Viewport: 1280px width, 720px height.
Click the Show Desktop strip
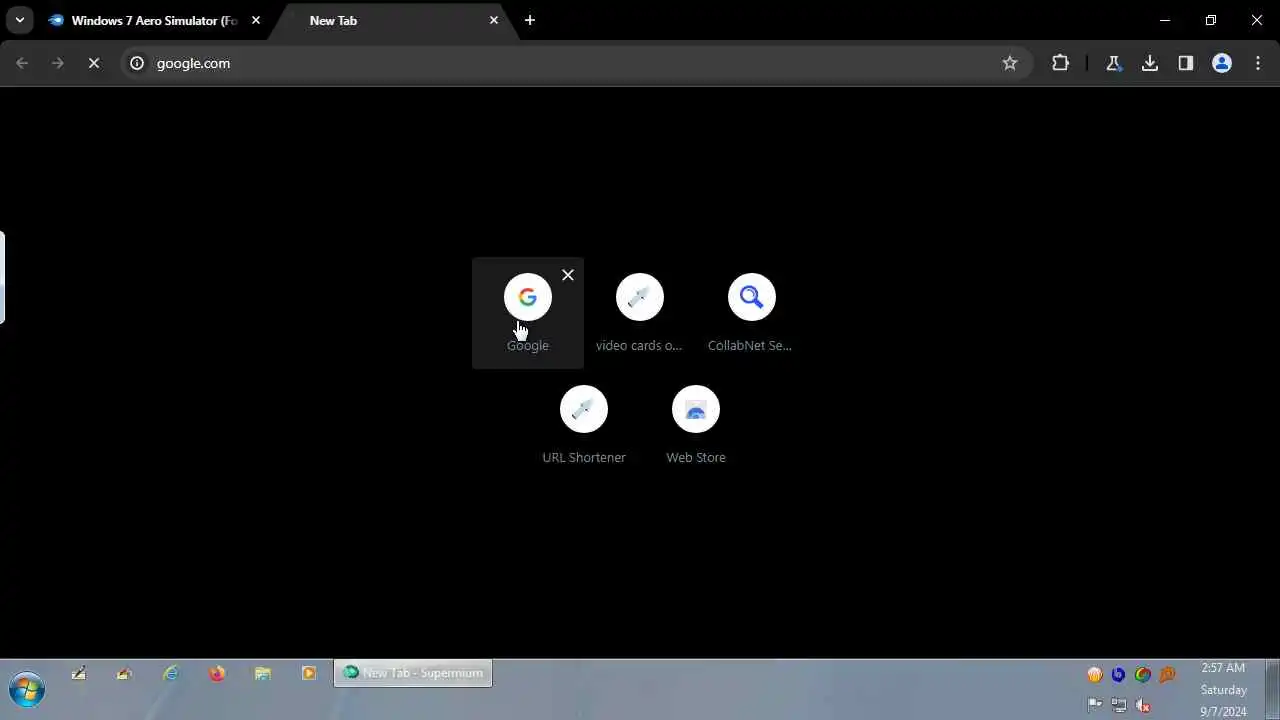click(x=1272, y=690)
